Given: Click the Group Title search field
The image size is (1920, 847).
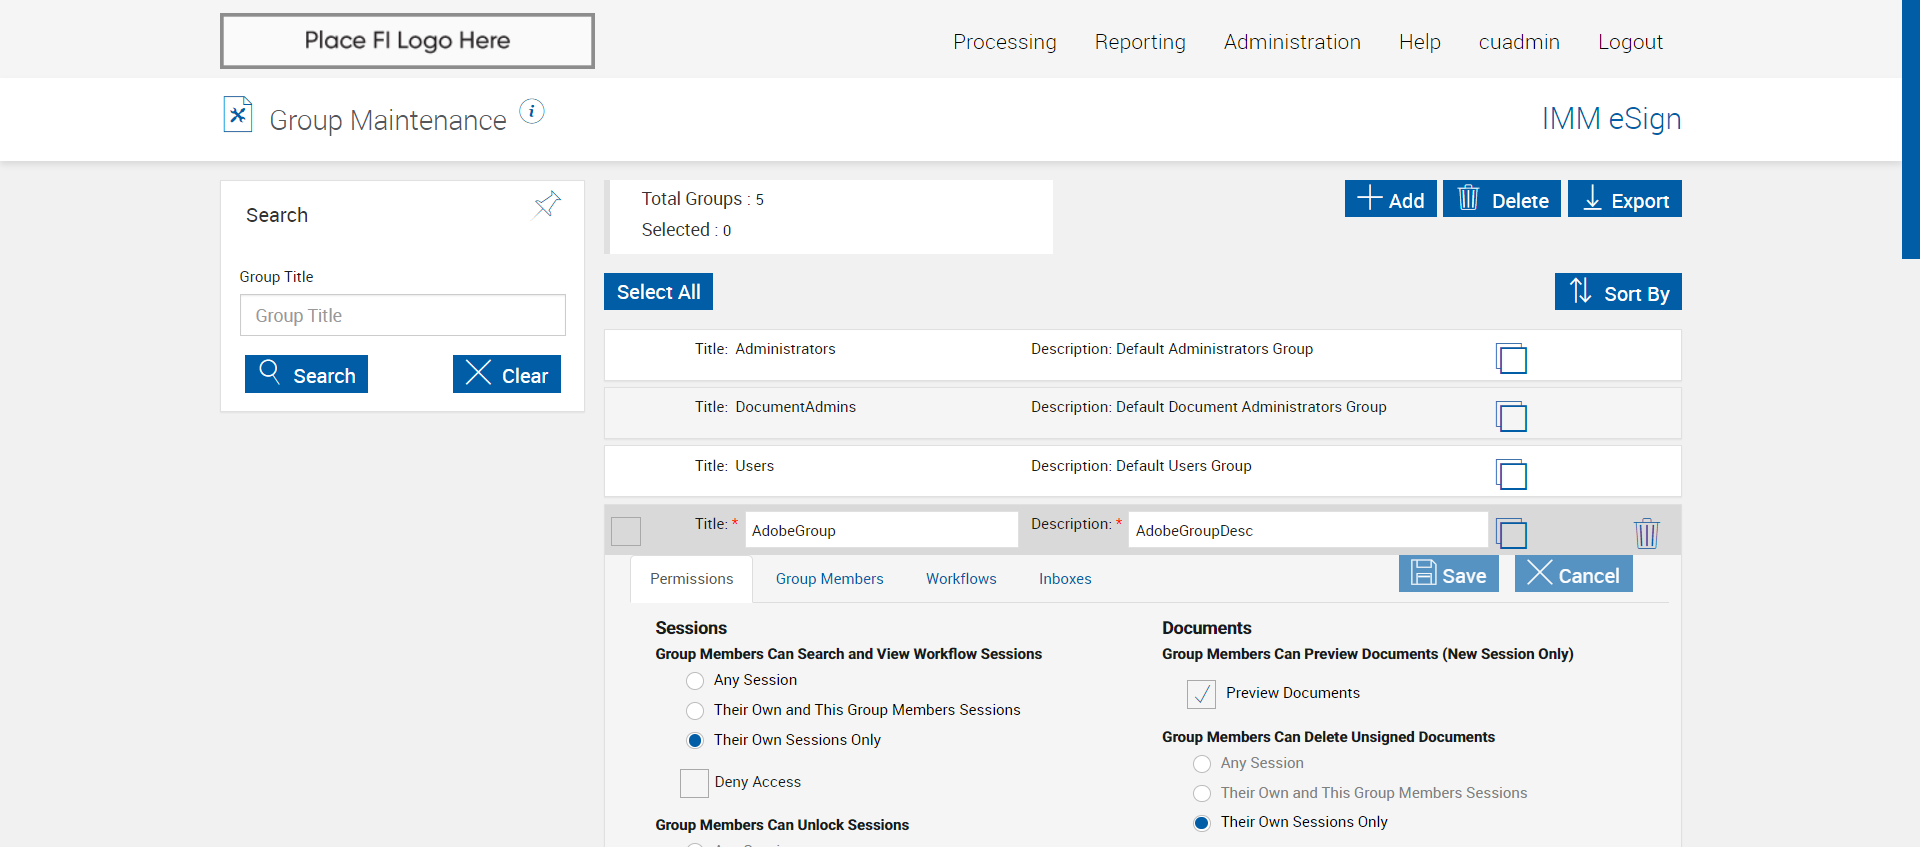Looking at the screenshot, I should [x=402, y=316].
